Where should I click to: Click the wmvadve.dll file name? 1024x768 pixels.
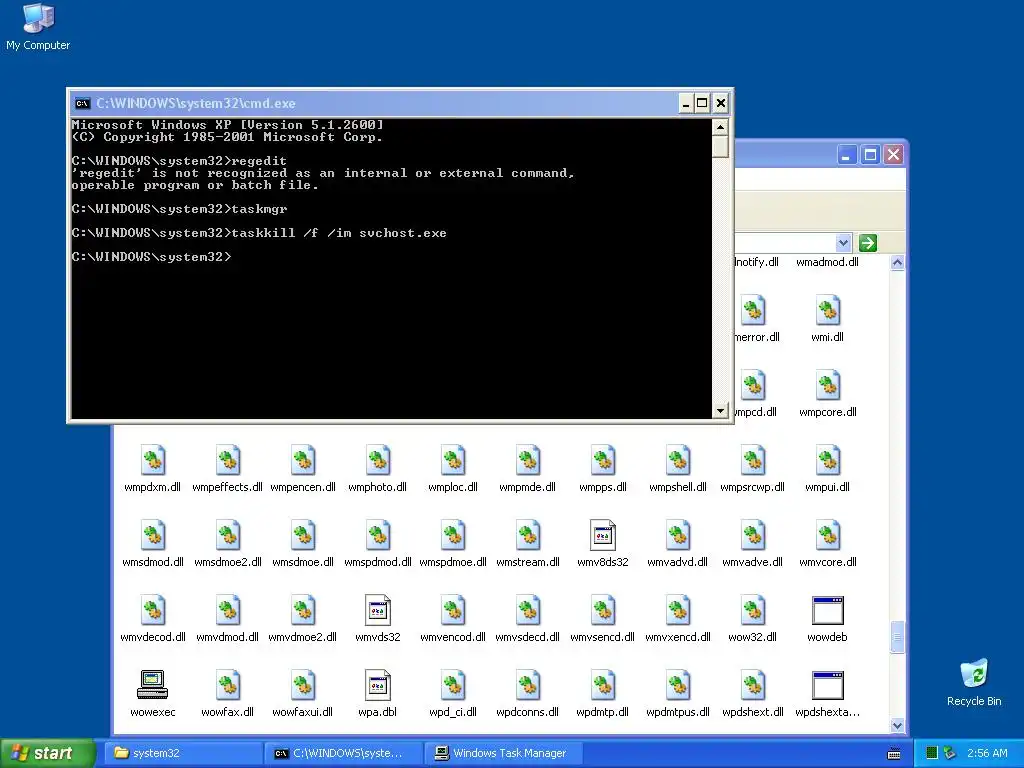pos(752,562)
